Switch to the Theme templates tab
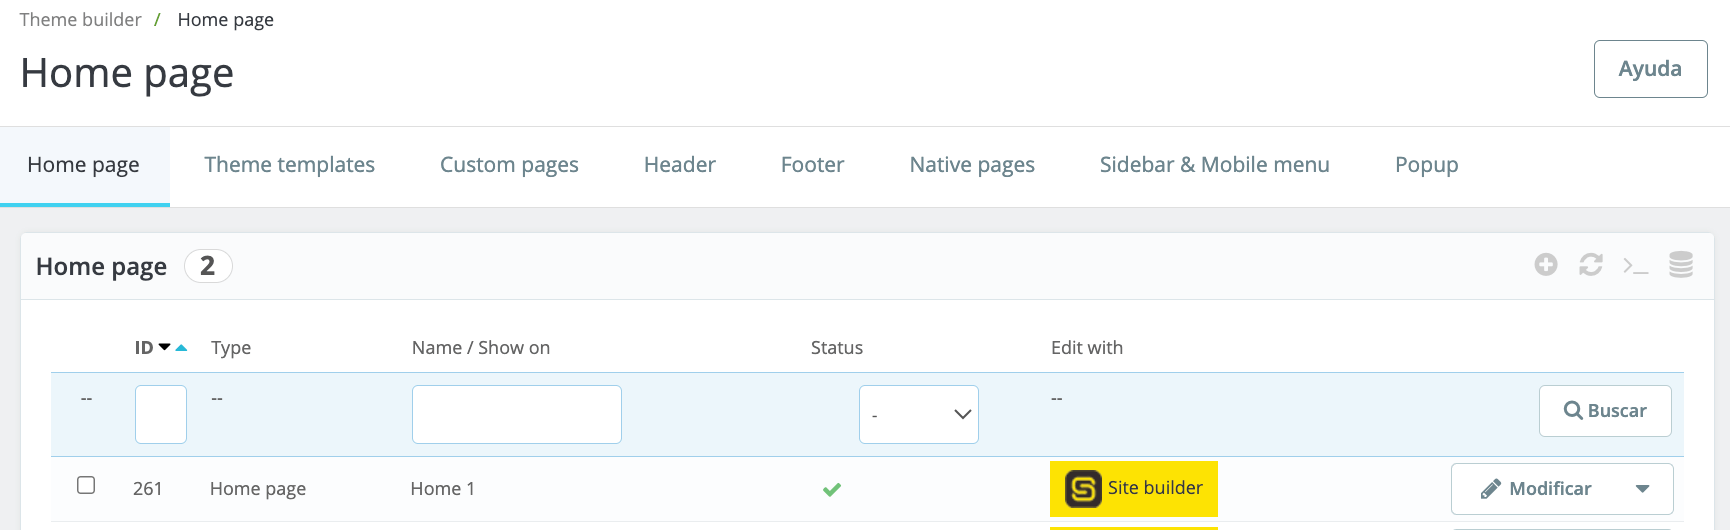 pyautogui.click(x=289, y=165)
